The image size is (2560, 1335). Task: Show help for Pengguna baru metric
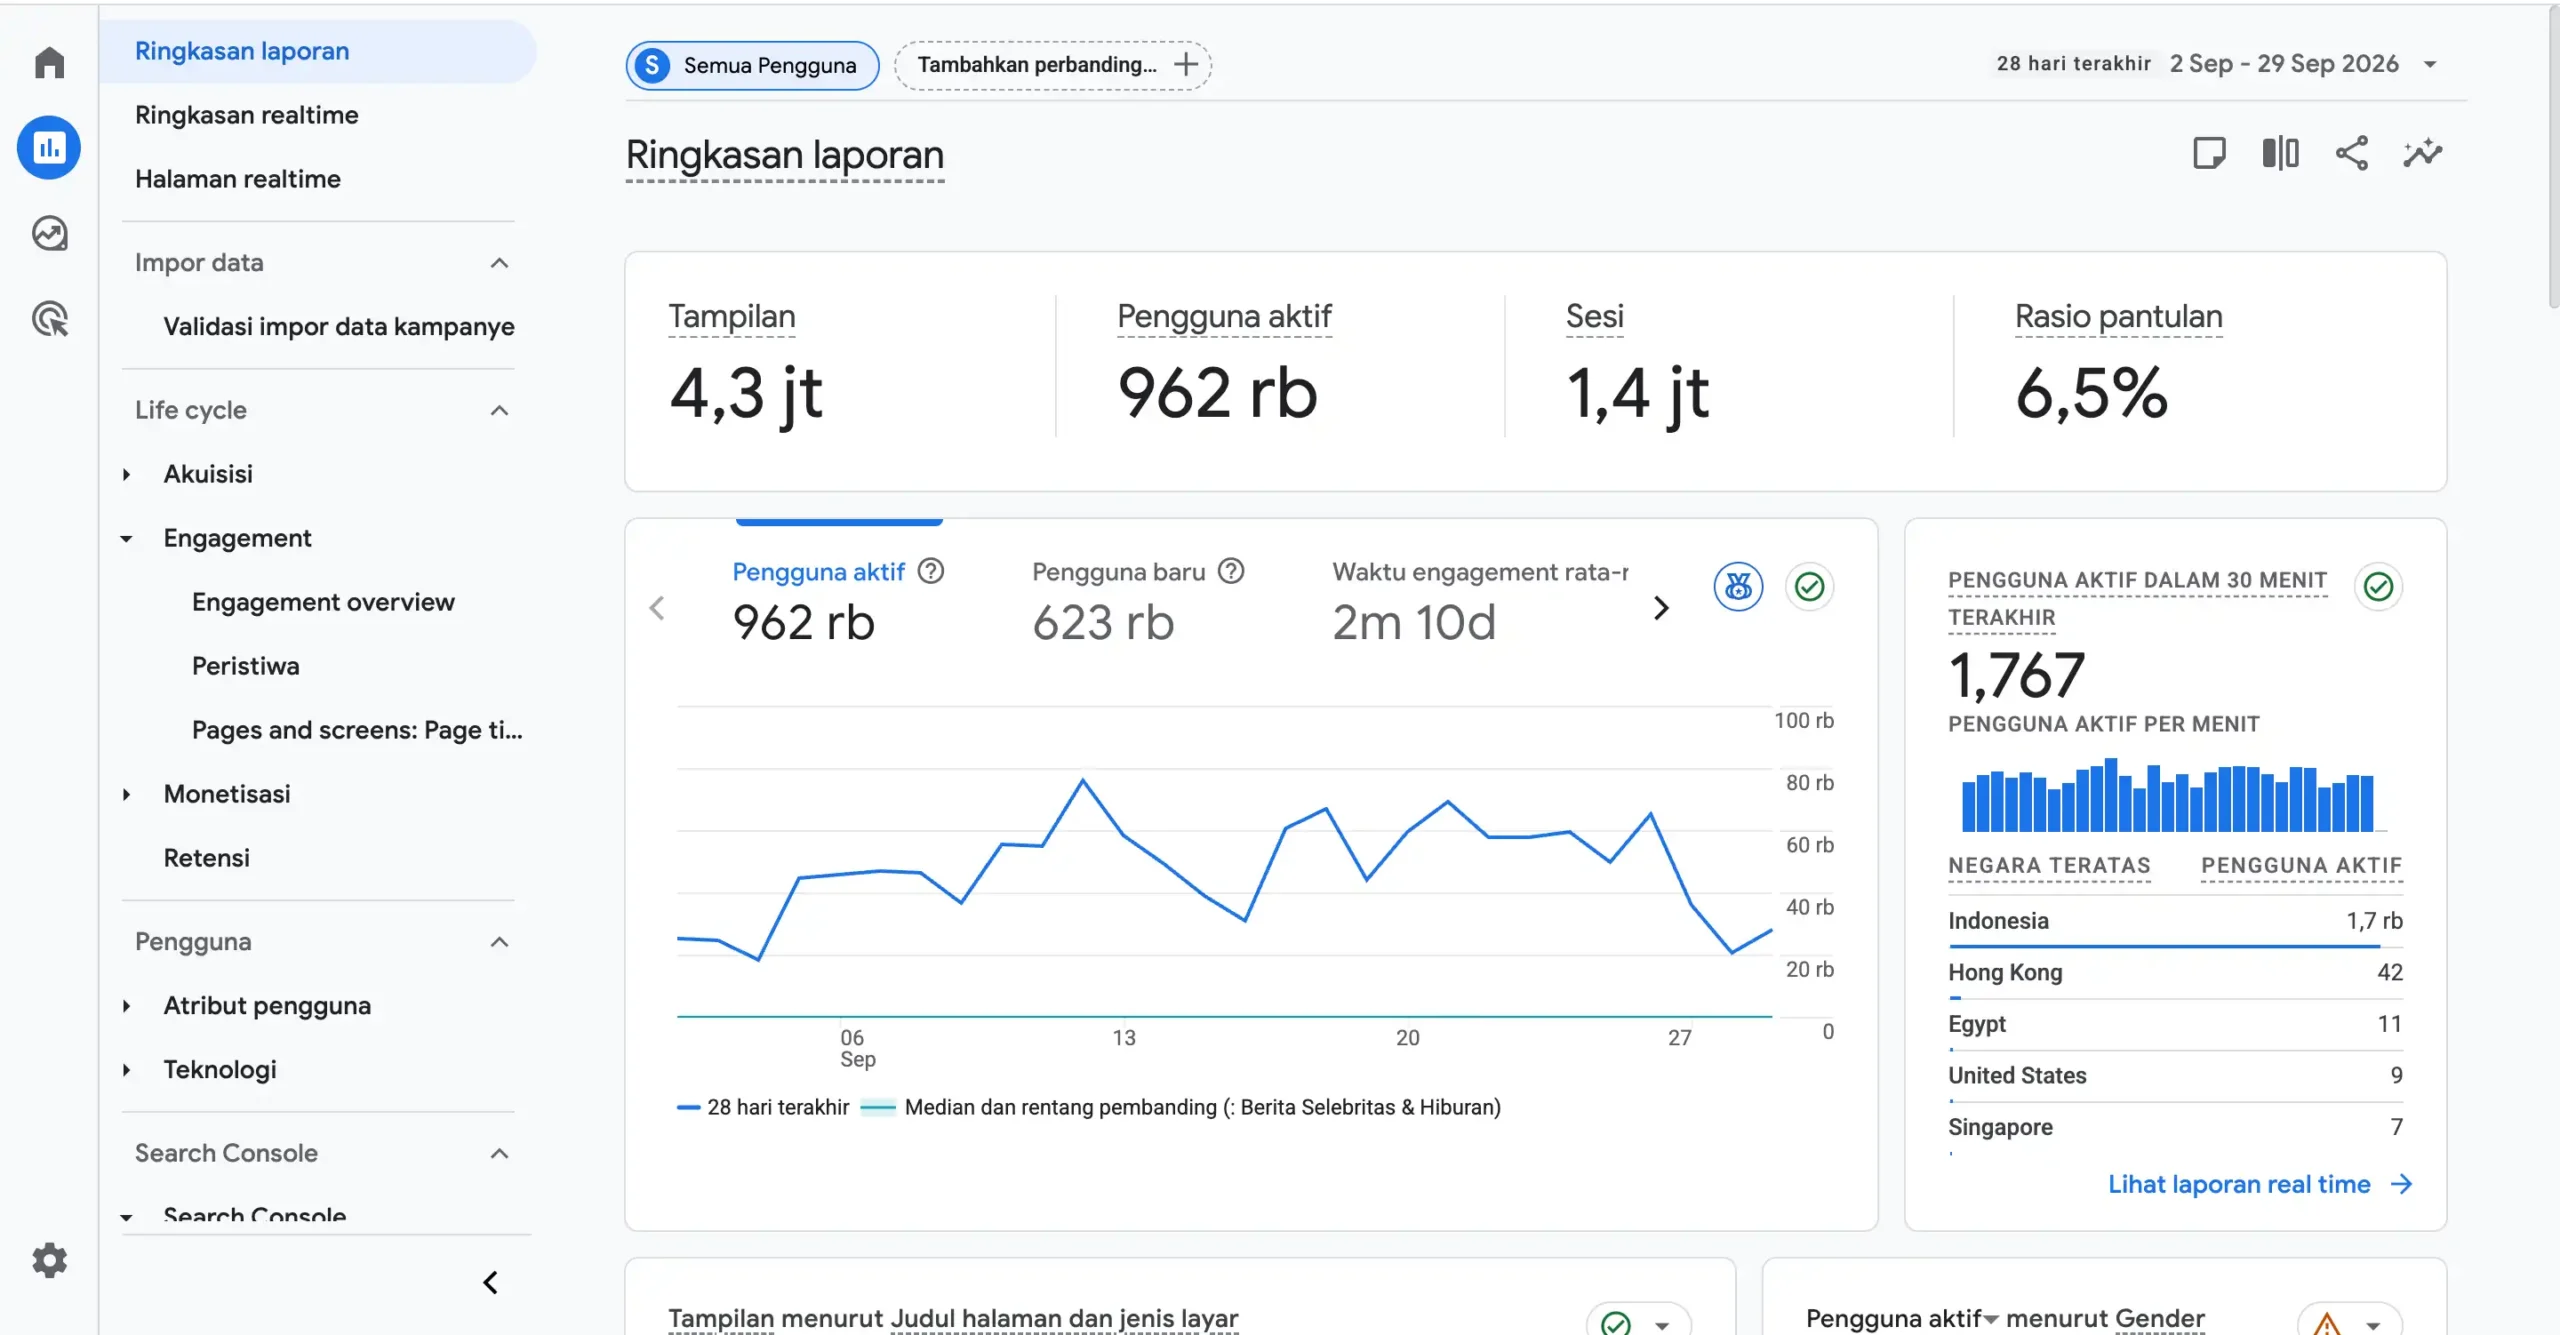[1231, 571]
